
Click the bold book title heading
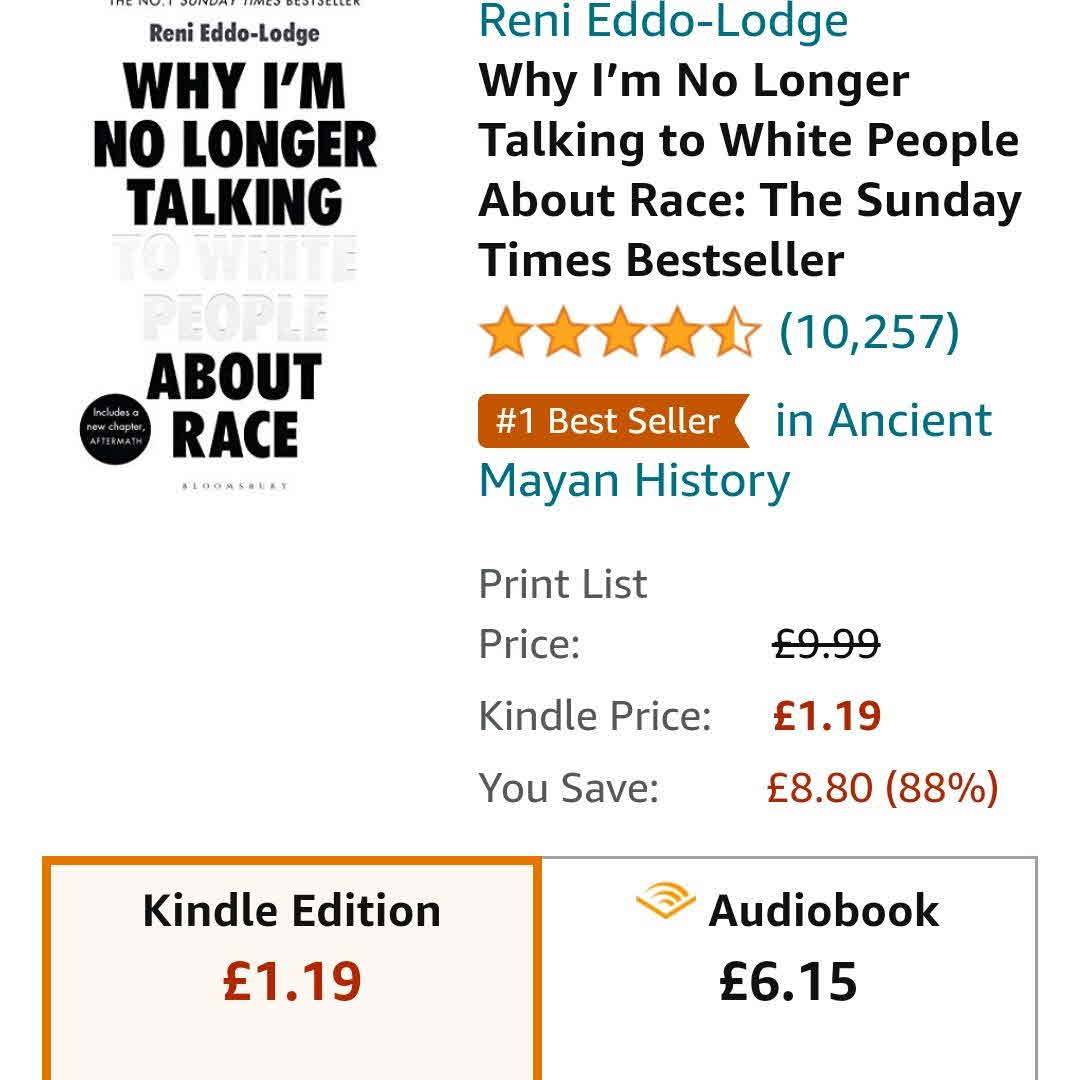pyautogui.click(x=748, y=170)
